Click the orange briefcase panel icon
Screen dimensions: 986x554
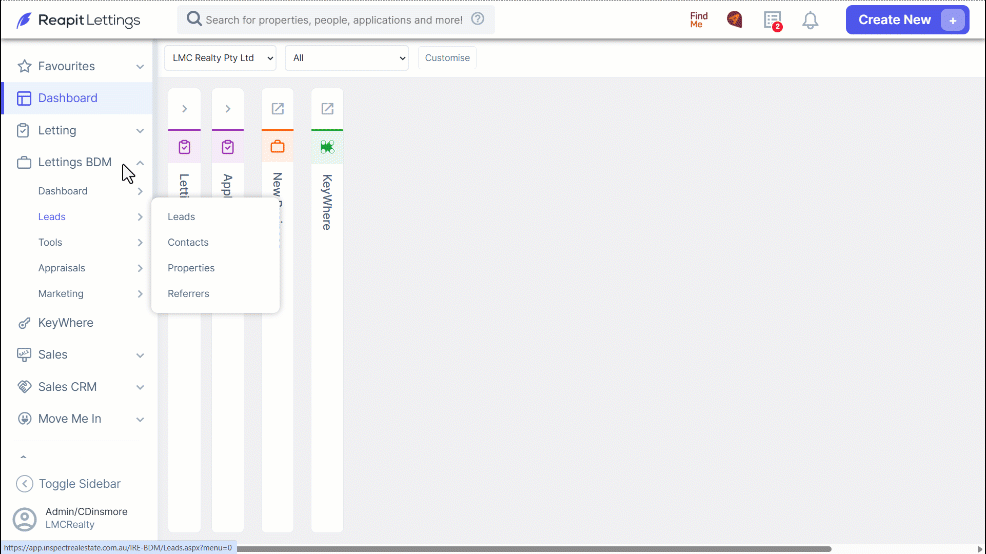point(277,147)
